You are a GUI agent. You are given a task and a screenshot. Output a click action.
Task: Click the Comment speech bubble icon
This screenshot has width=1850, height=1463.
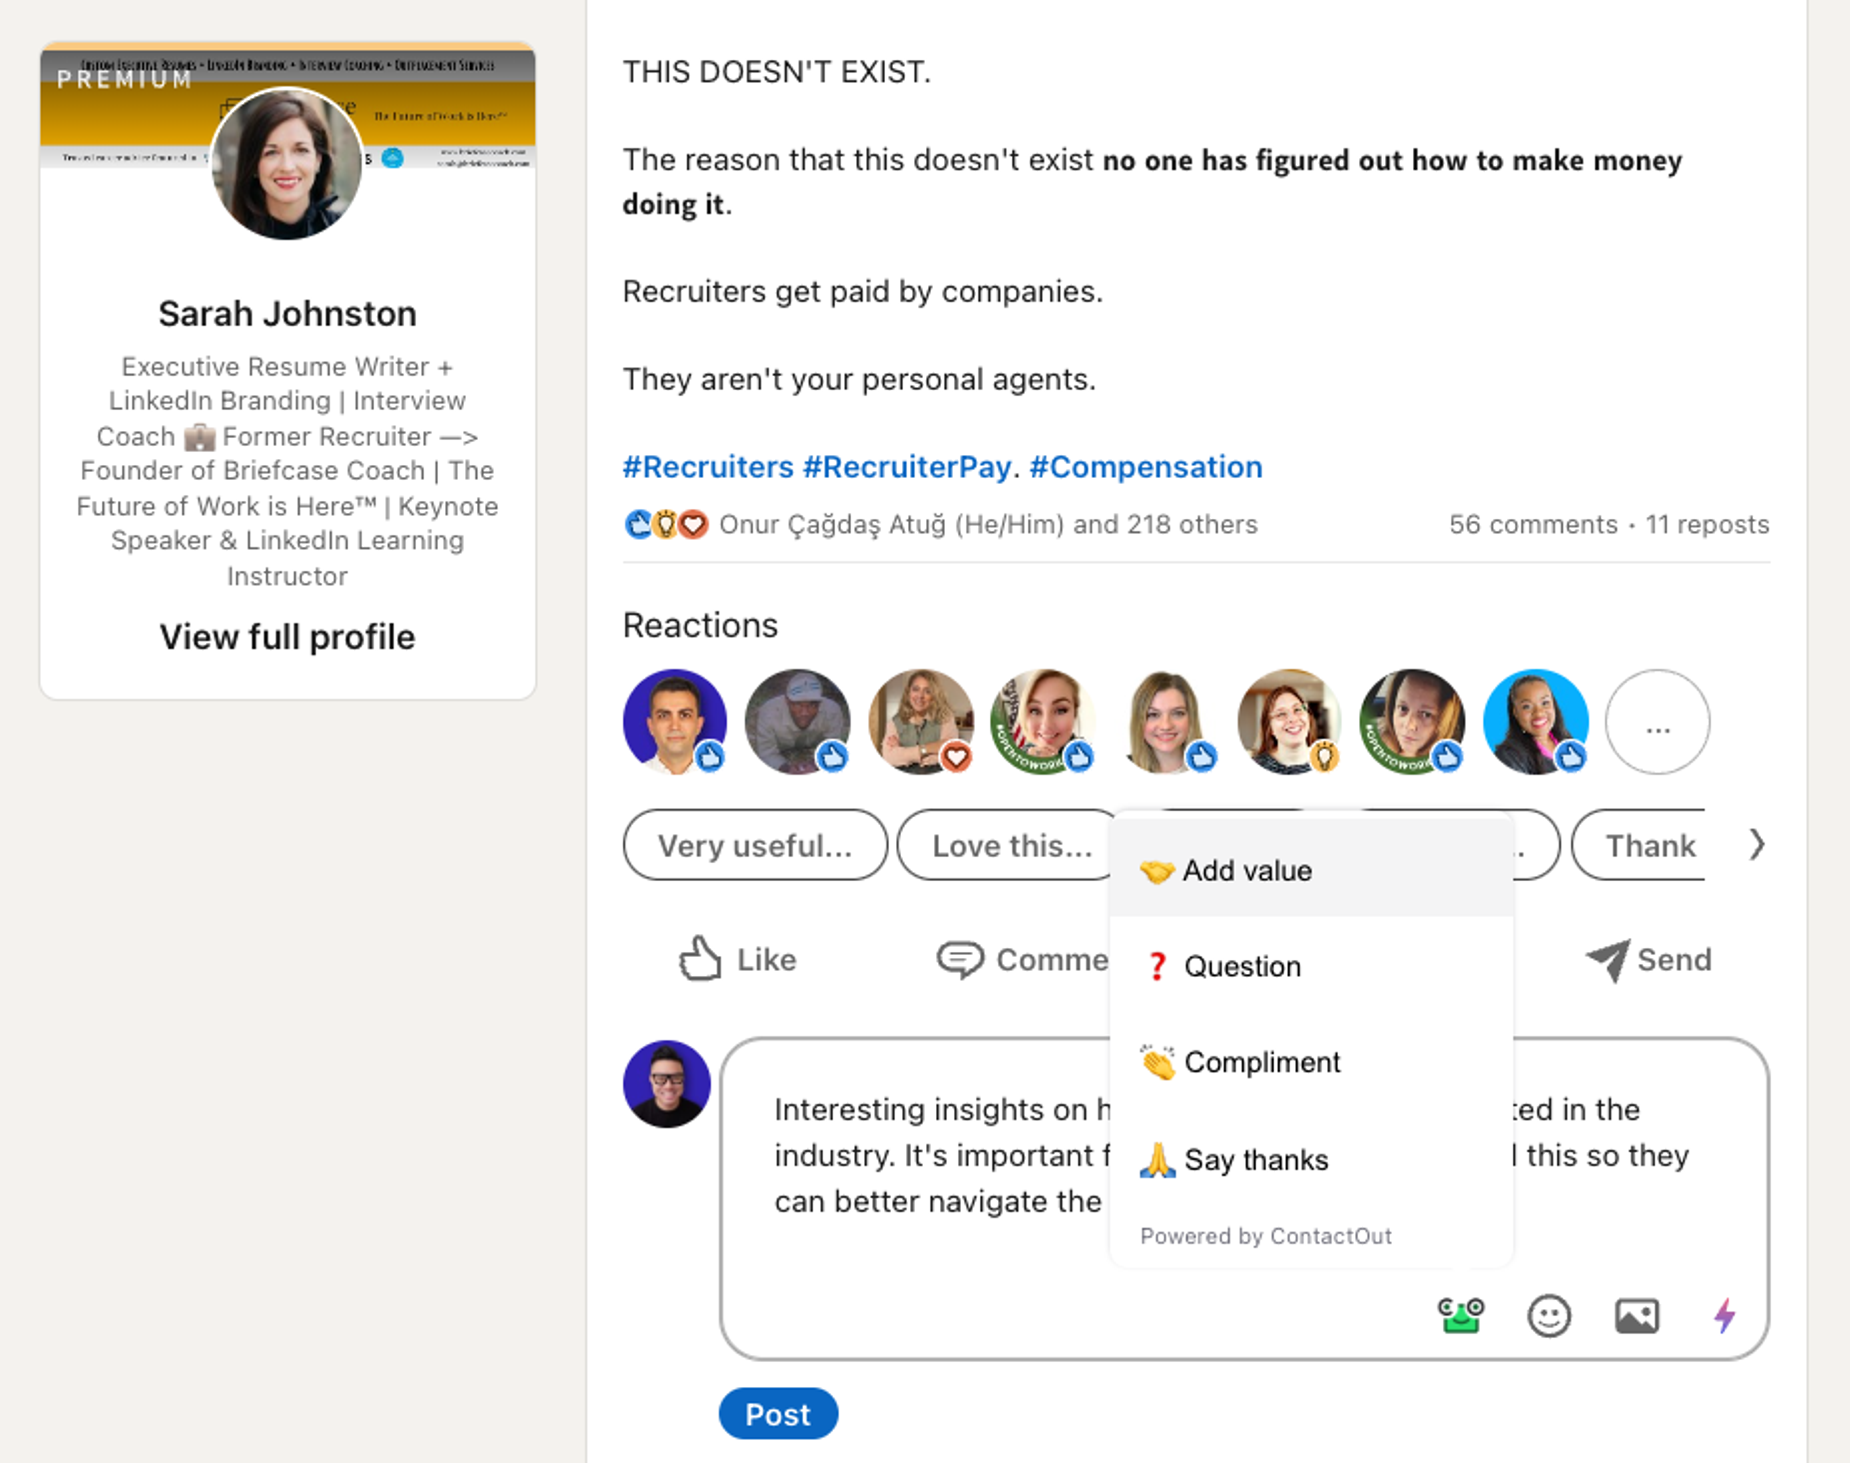960,960
